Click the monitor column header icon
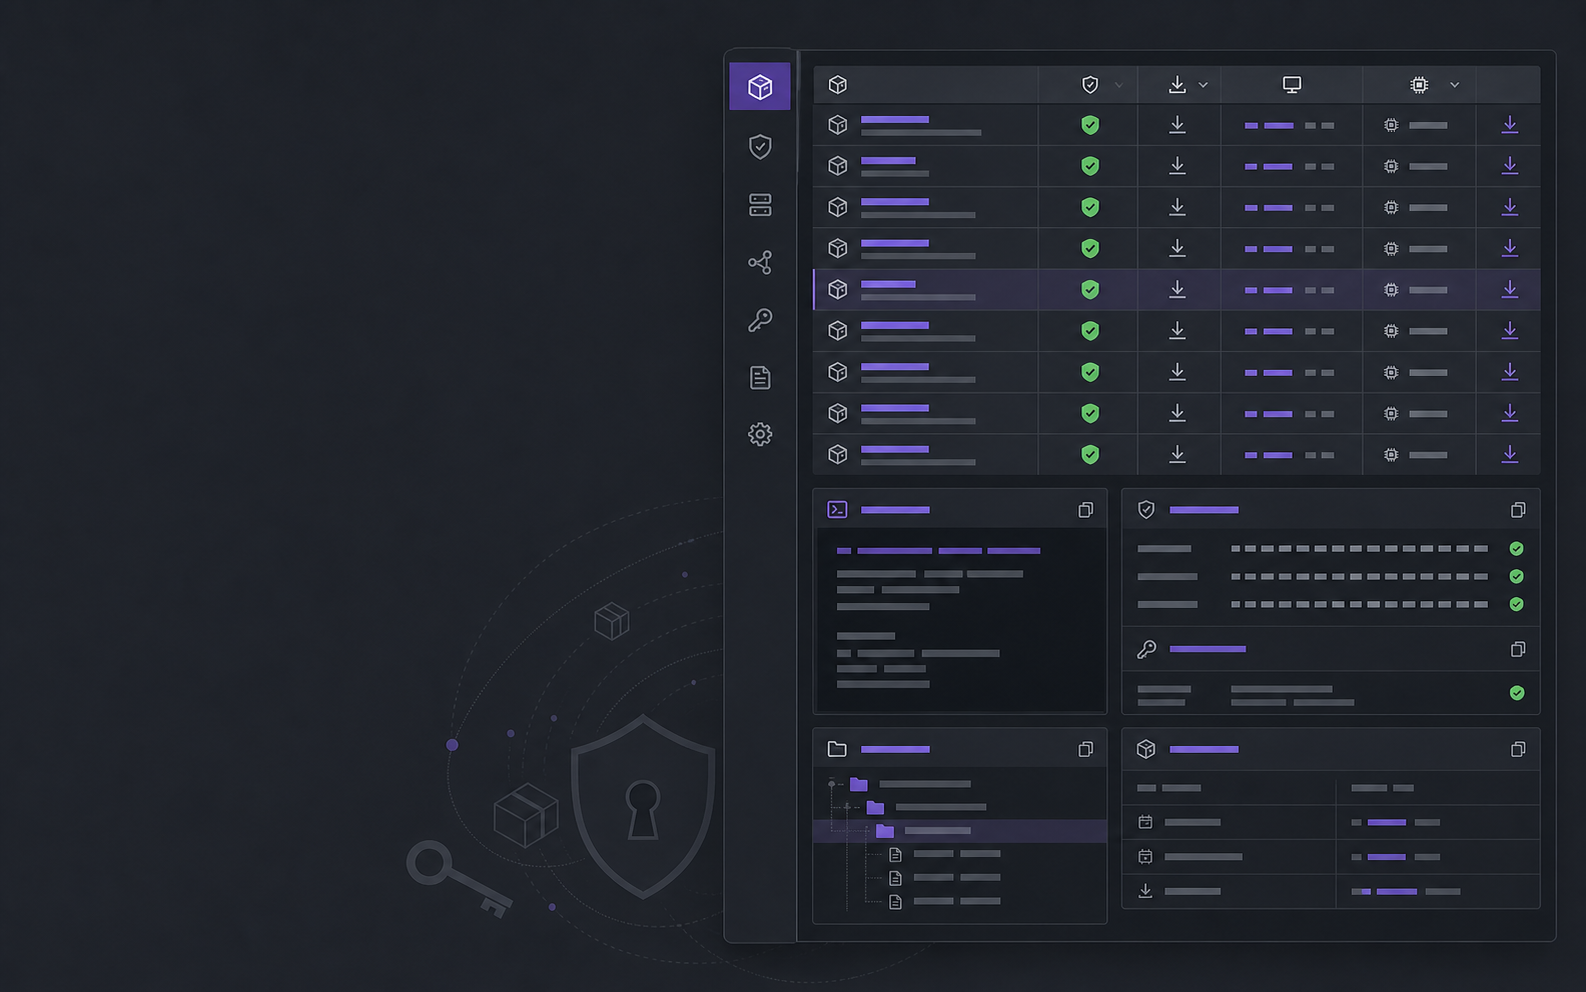 click(x=1292, y=85)
